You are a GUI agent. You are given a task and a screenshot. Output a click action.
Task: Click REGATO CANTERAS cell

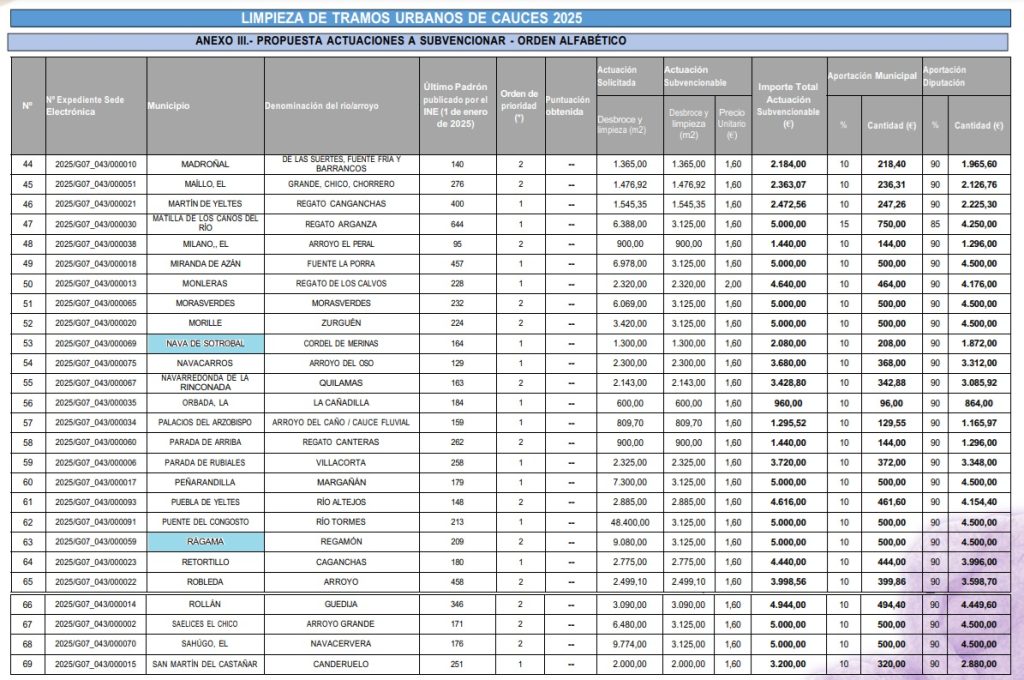click(341, 442)
